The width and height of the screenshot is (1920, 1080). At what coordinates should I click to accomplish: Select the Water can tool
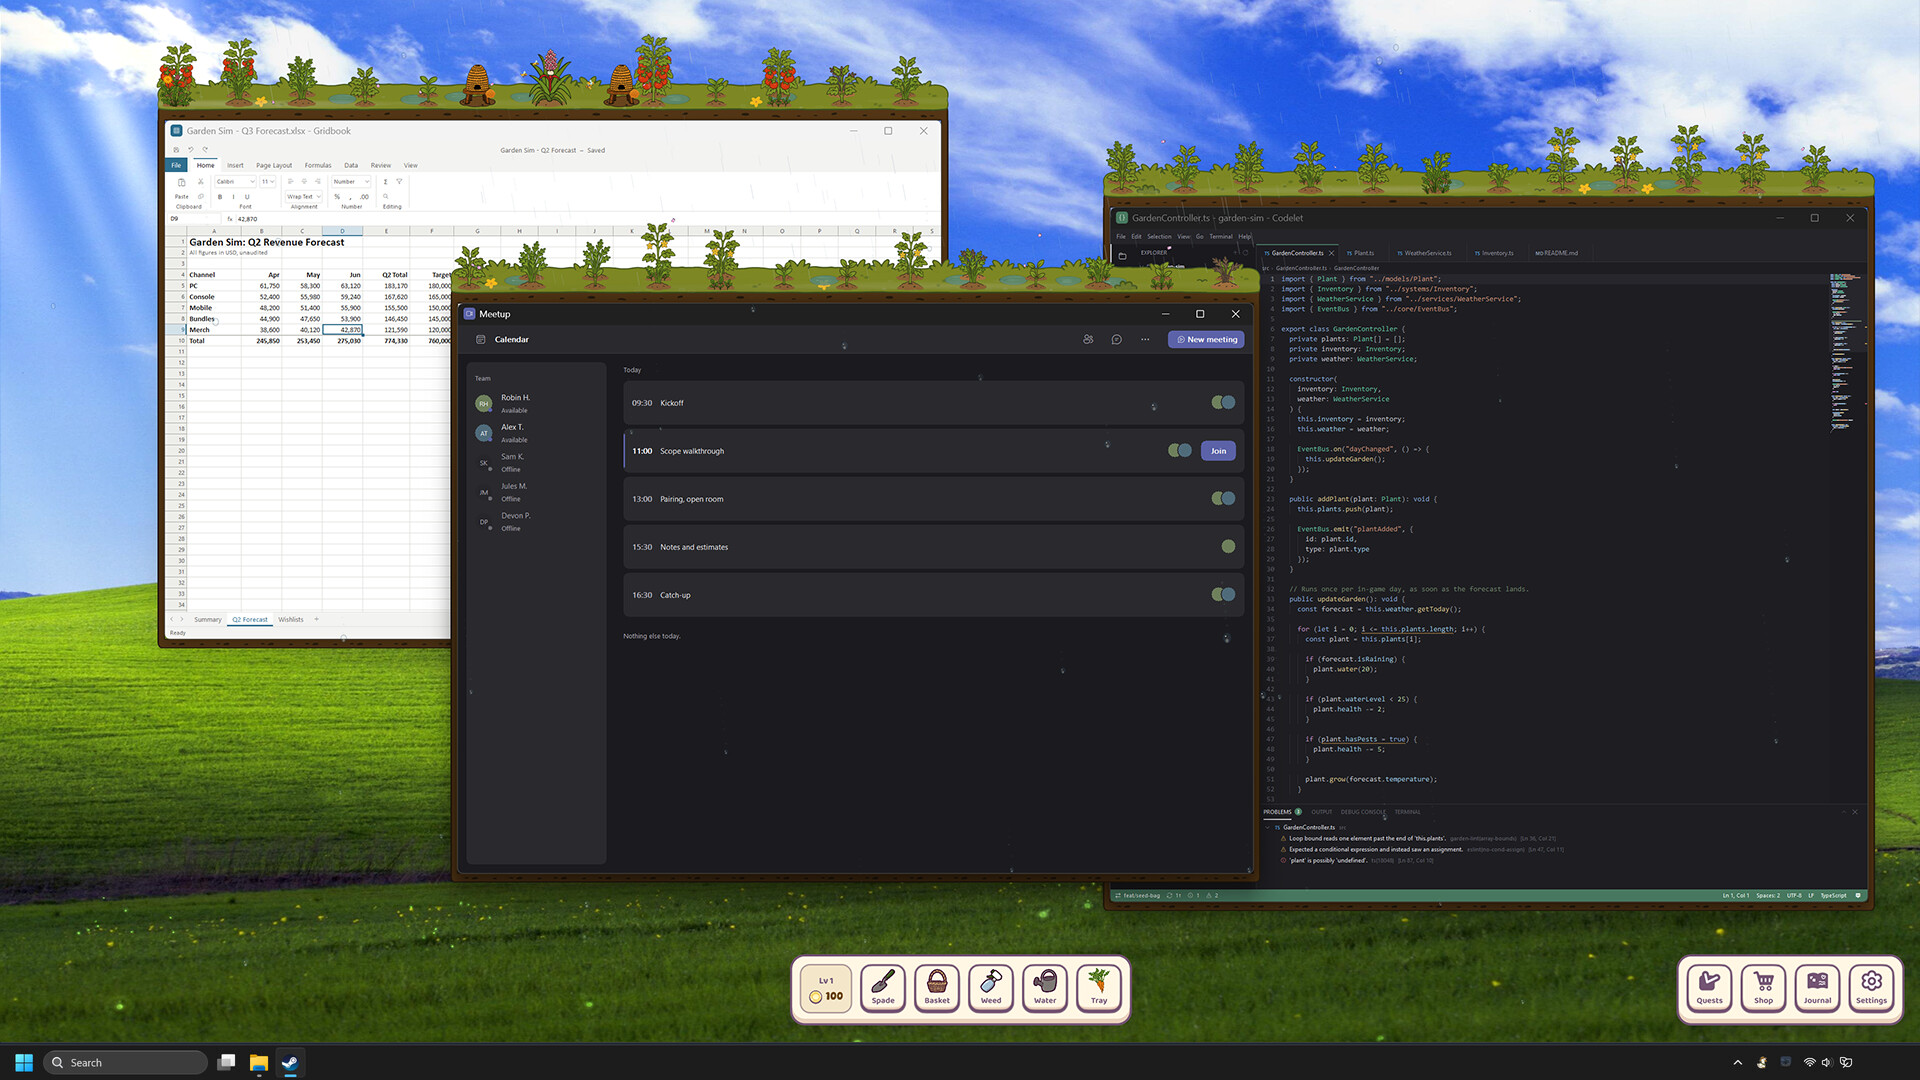pos(1045,988)
